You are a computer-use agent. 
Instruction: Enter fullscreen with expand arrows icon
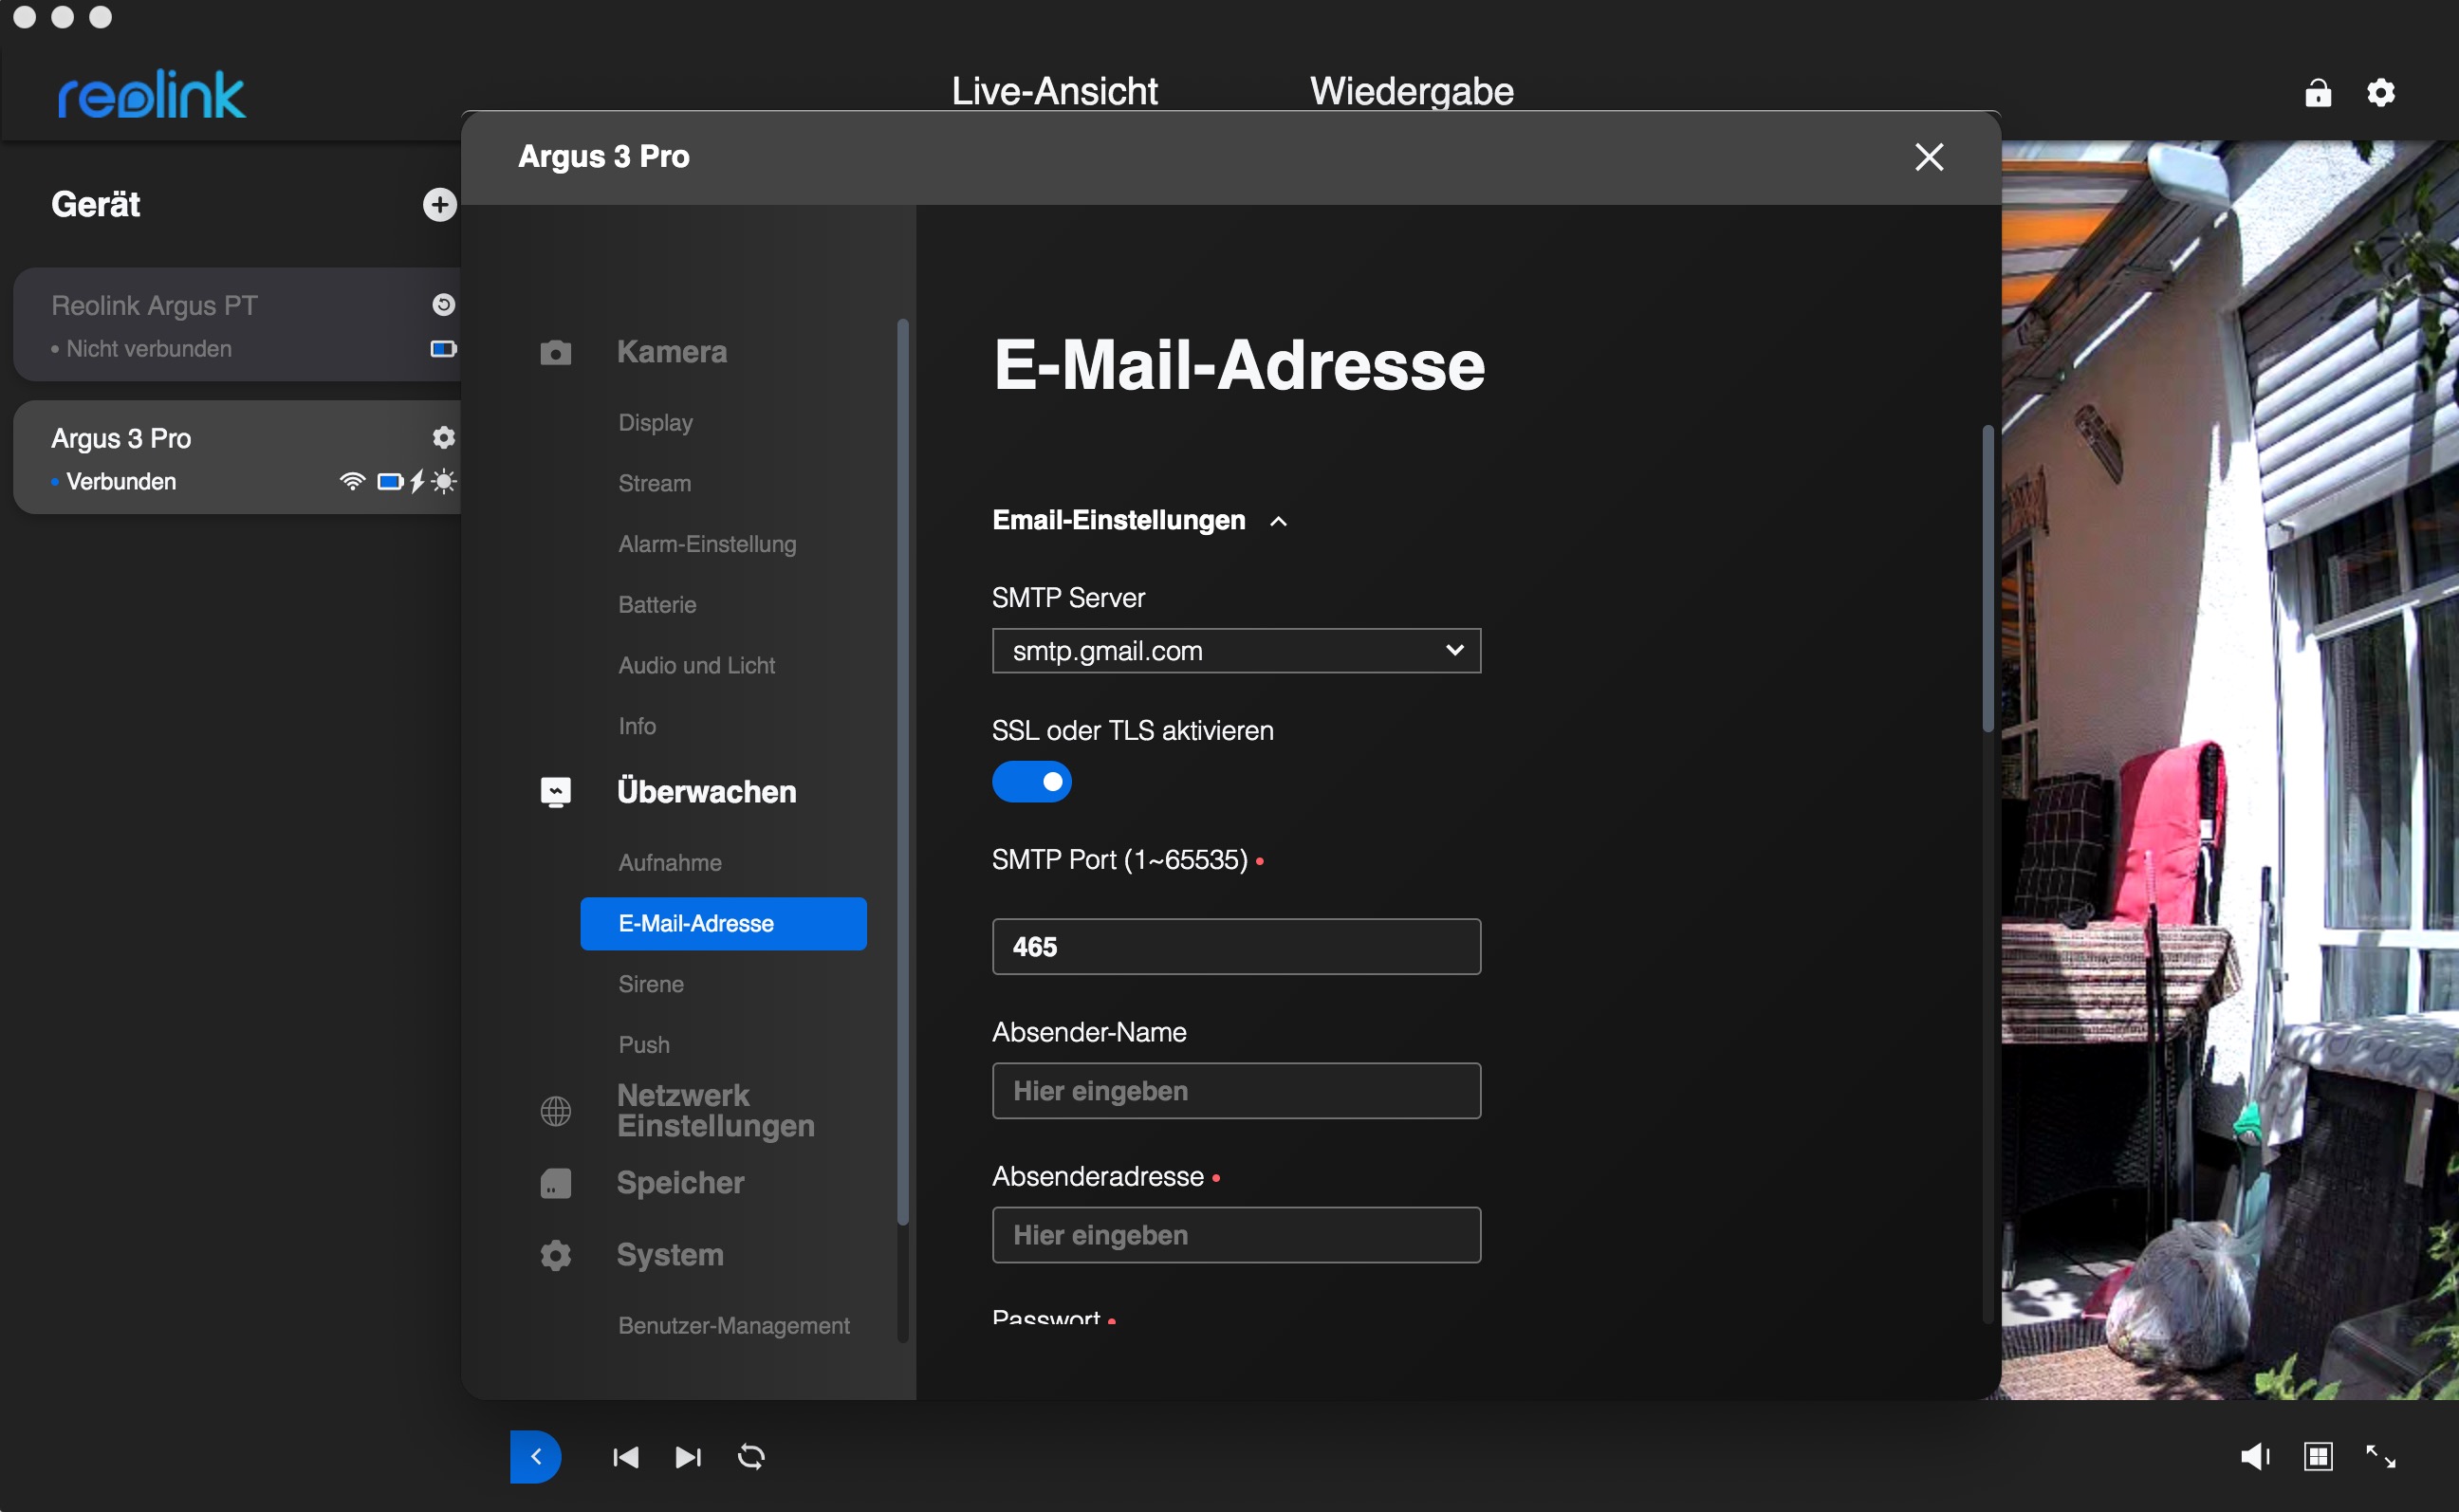tap(2380, 1456)
